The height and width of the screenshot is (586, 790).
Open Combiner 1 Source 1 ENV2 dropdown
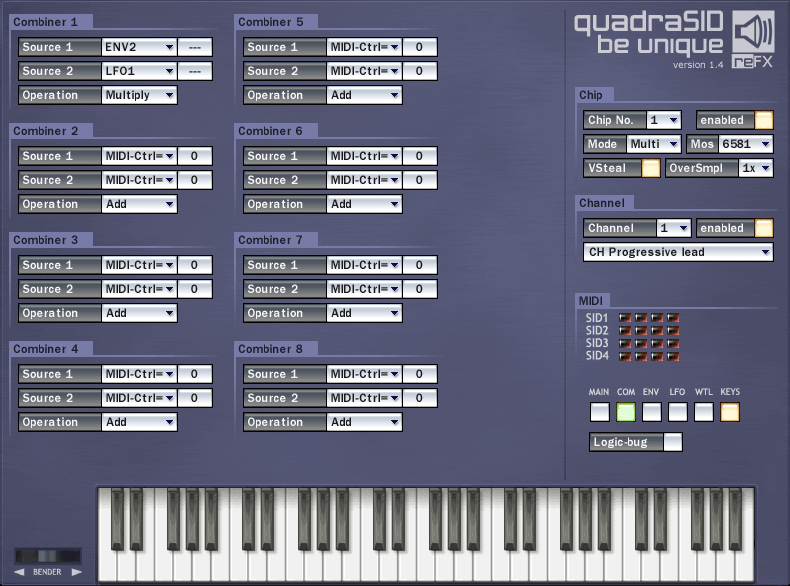[139, 47]
